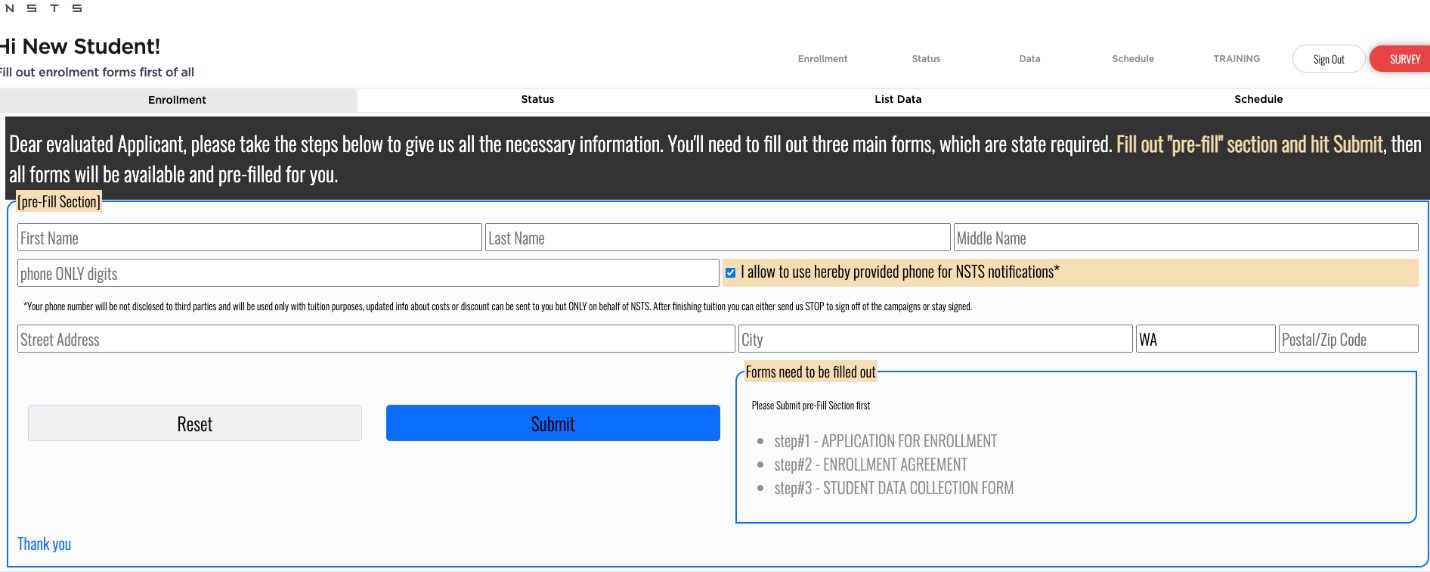The width and height of the screenshot is (1430, 572).
Task: Click the Street Address input
Action: pyautogui.click(x=376, y=339)
